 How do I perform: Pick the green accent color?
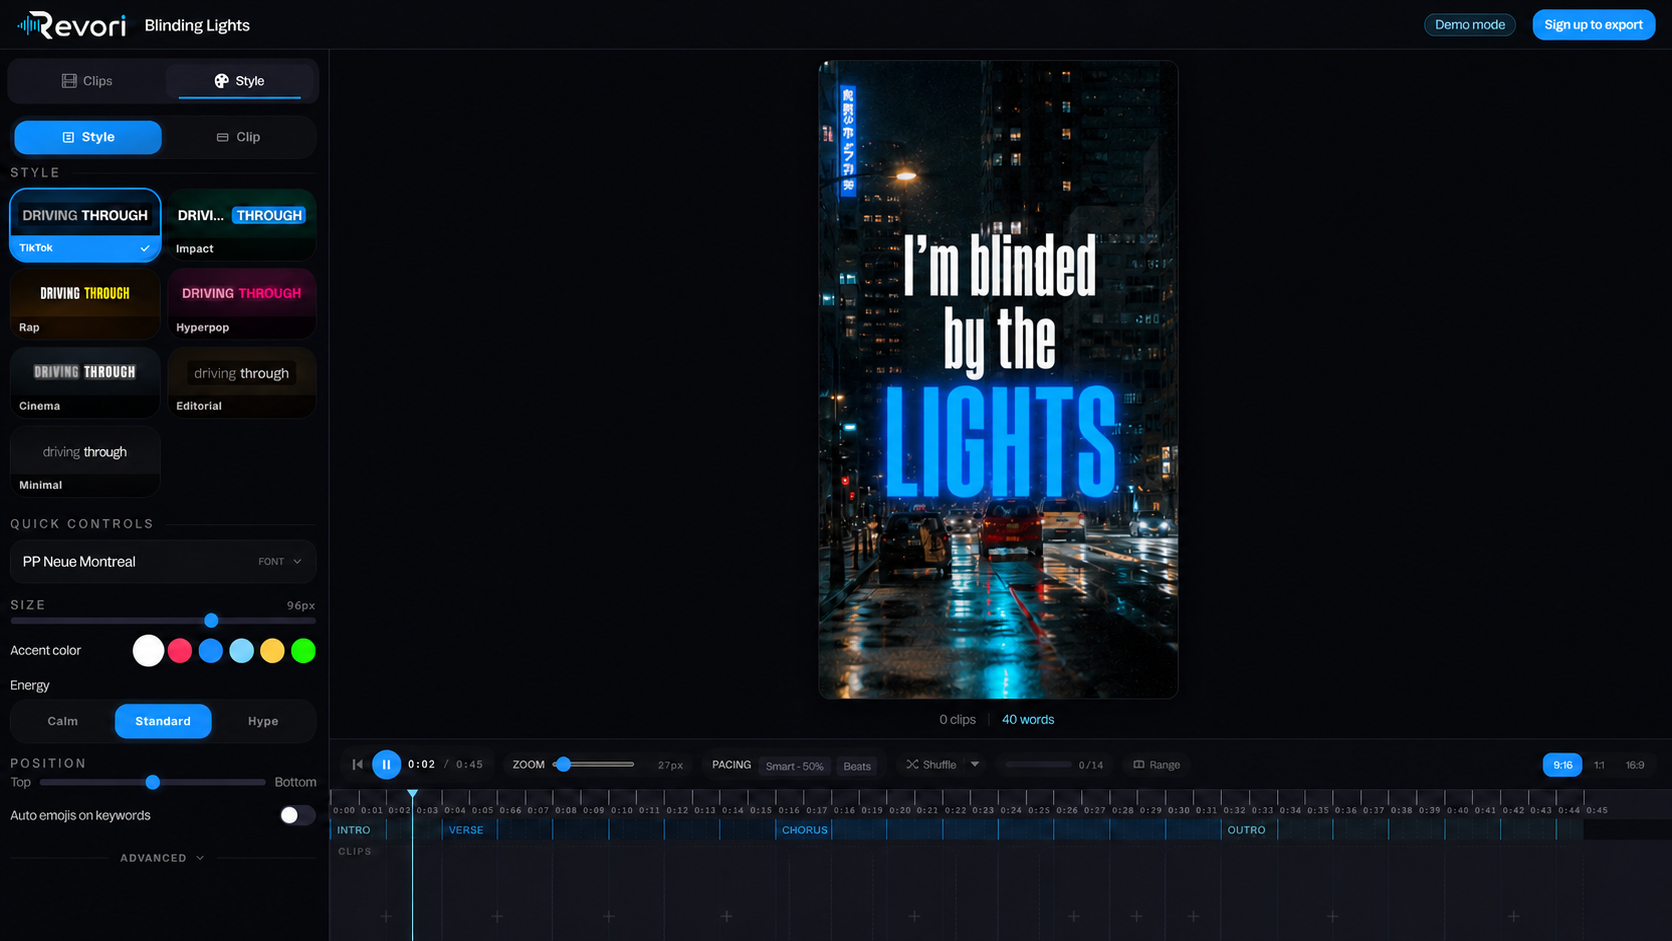(x=303, y=651)
